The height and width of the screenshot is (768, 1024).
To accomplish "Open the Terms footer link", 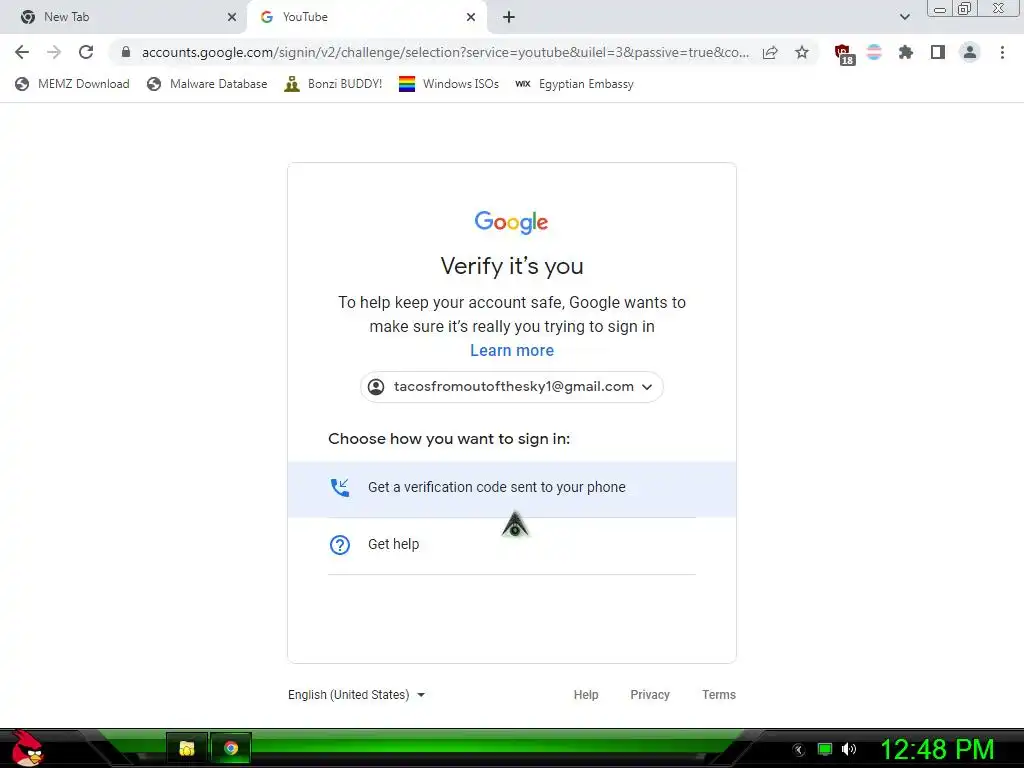I will click(x=718, y=695).
